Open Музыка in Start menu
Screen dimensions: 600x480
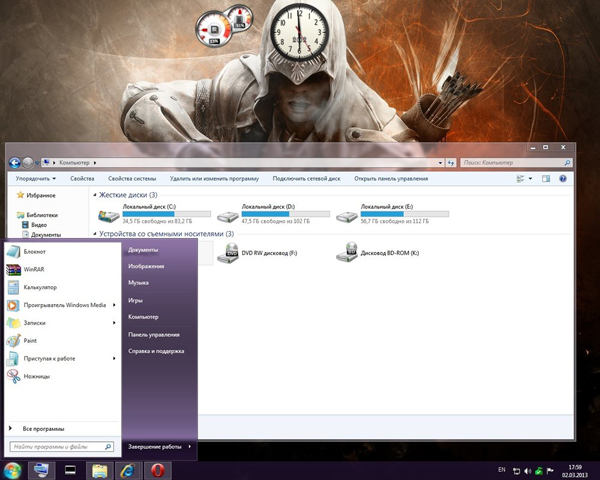click(138, 283)
